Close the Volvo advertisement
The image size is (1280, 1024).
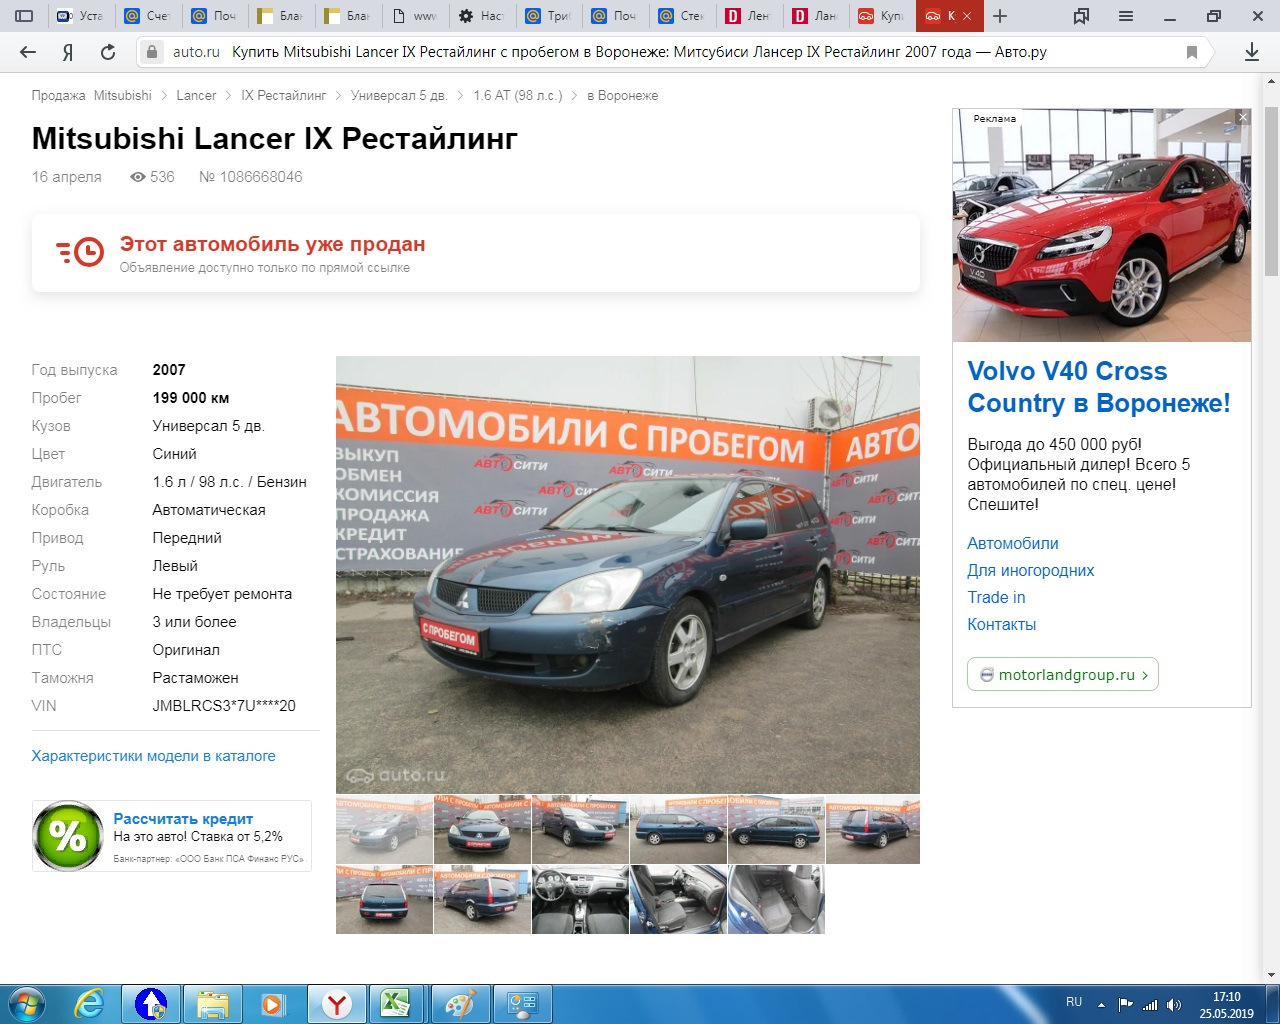(x=1243, y=117)
